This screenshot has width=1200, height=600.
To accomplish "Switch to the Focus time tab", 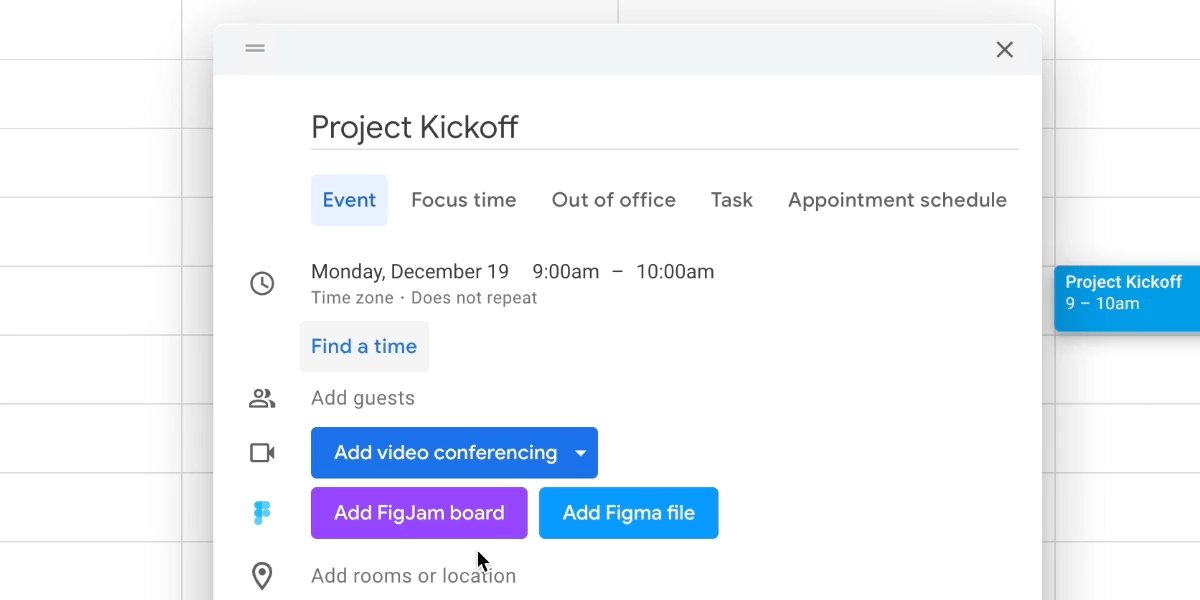I will (463, 199).
